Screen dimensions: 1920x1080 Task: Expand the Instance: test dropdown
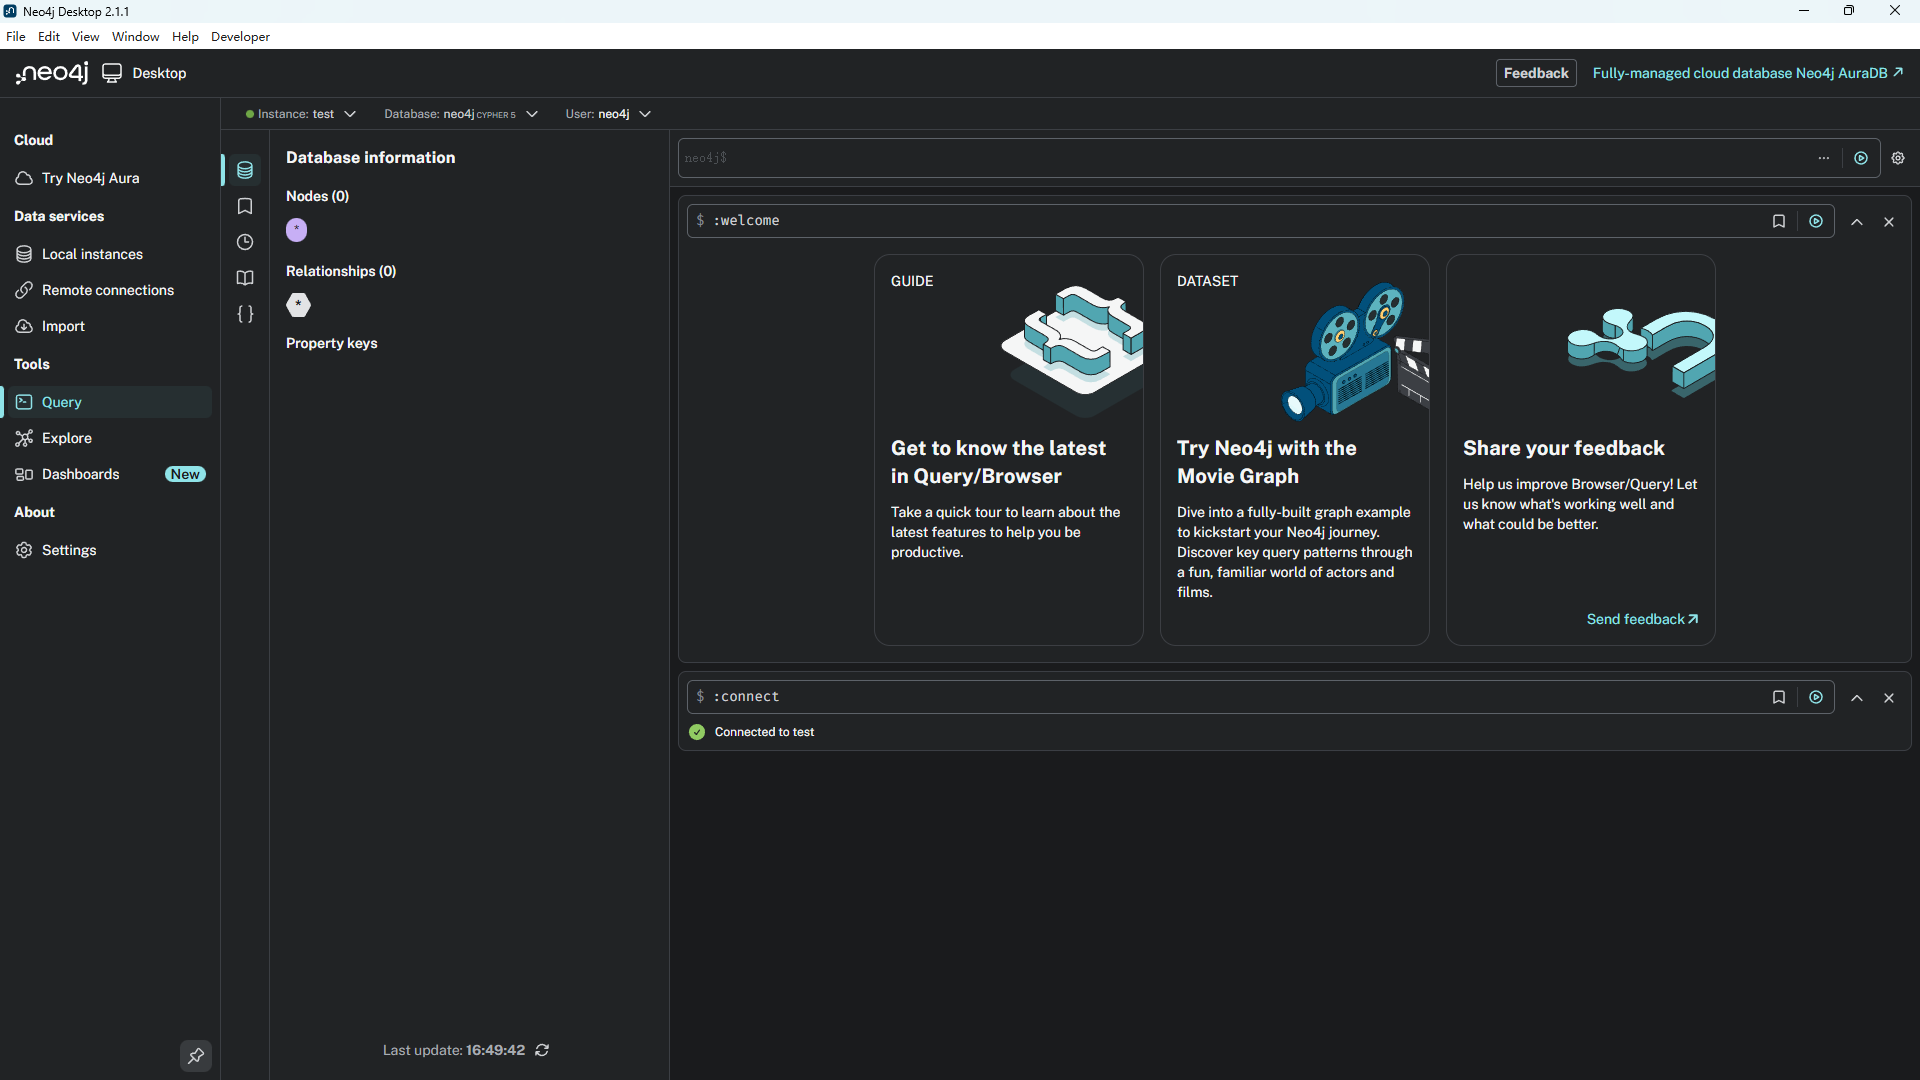pyautogui.click(x=300, y=114)
